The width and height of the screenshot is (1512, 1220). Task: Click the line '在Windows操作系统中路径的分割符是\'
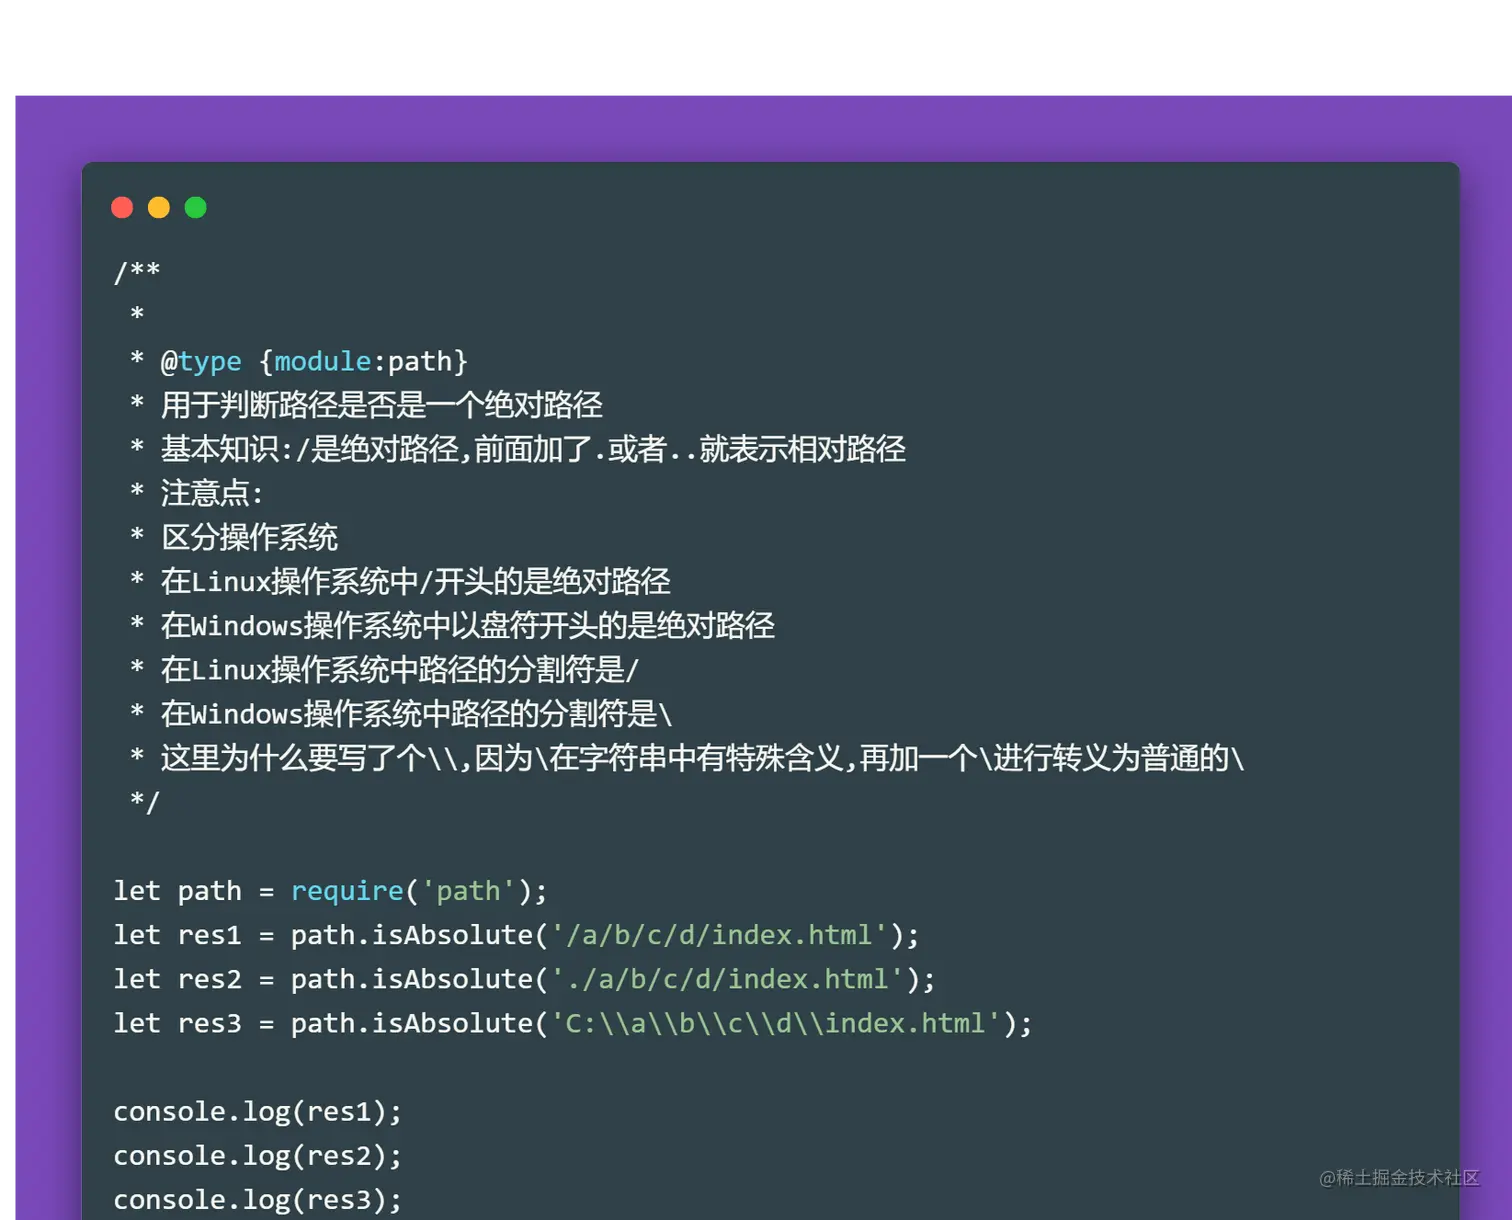tap(401, 713)
